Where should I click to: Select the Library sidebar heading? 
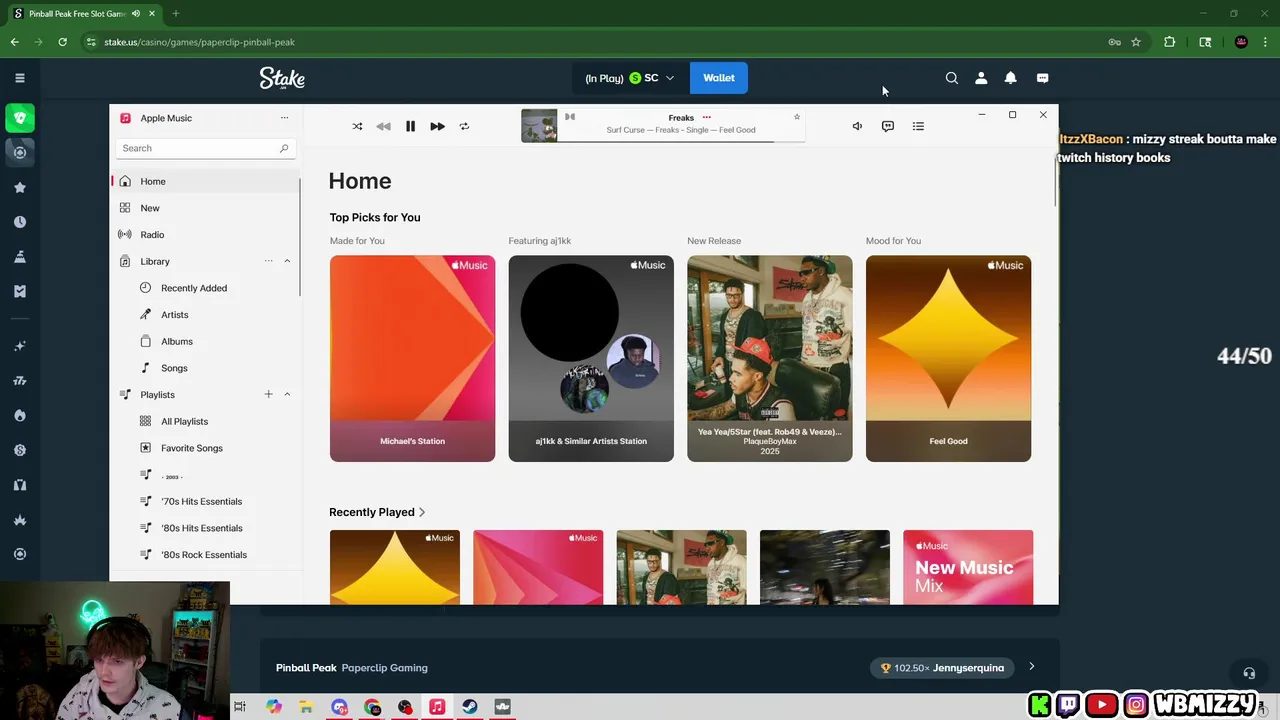click(155, 261)
